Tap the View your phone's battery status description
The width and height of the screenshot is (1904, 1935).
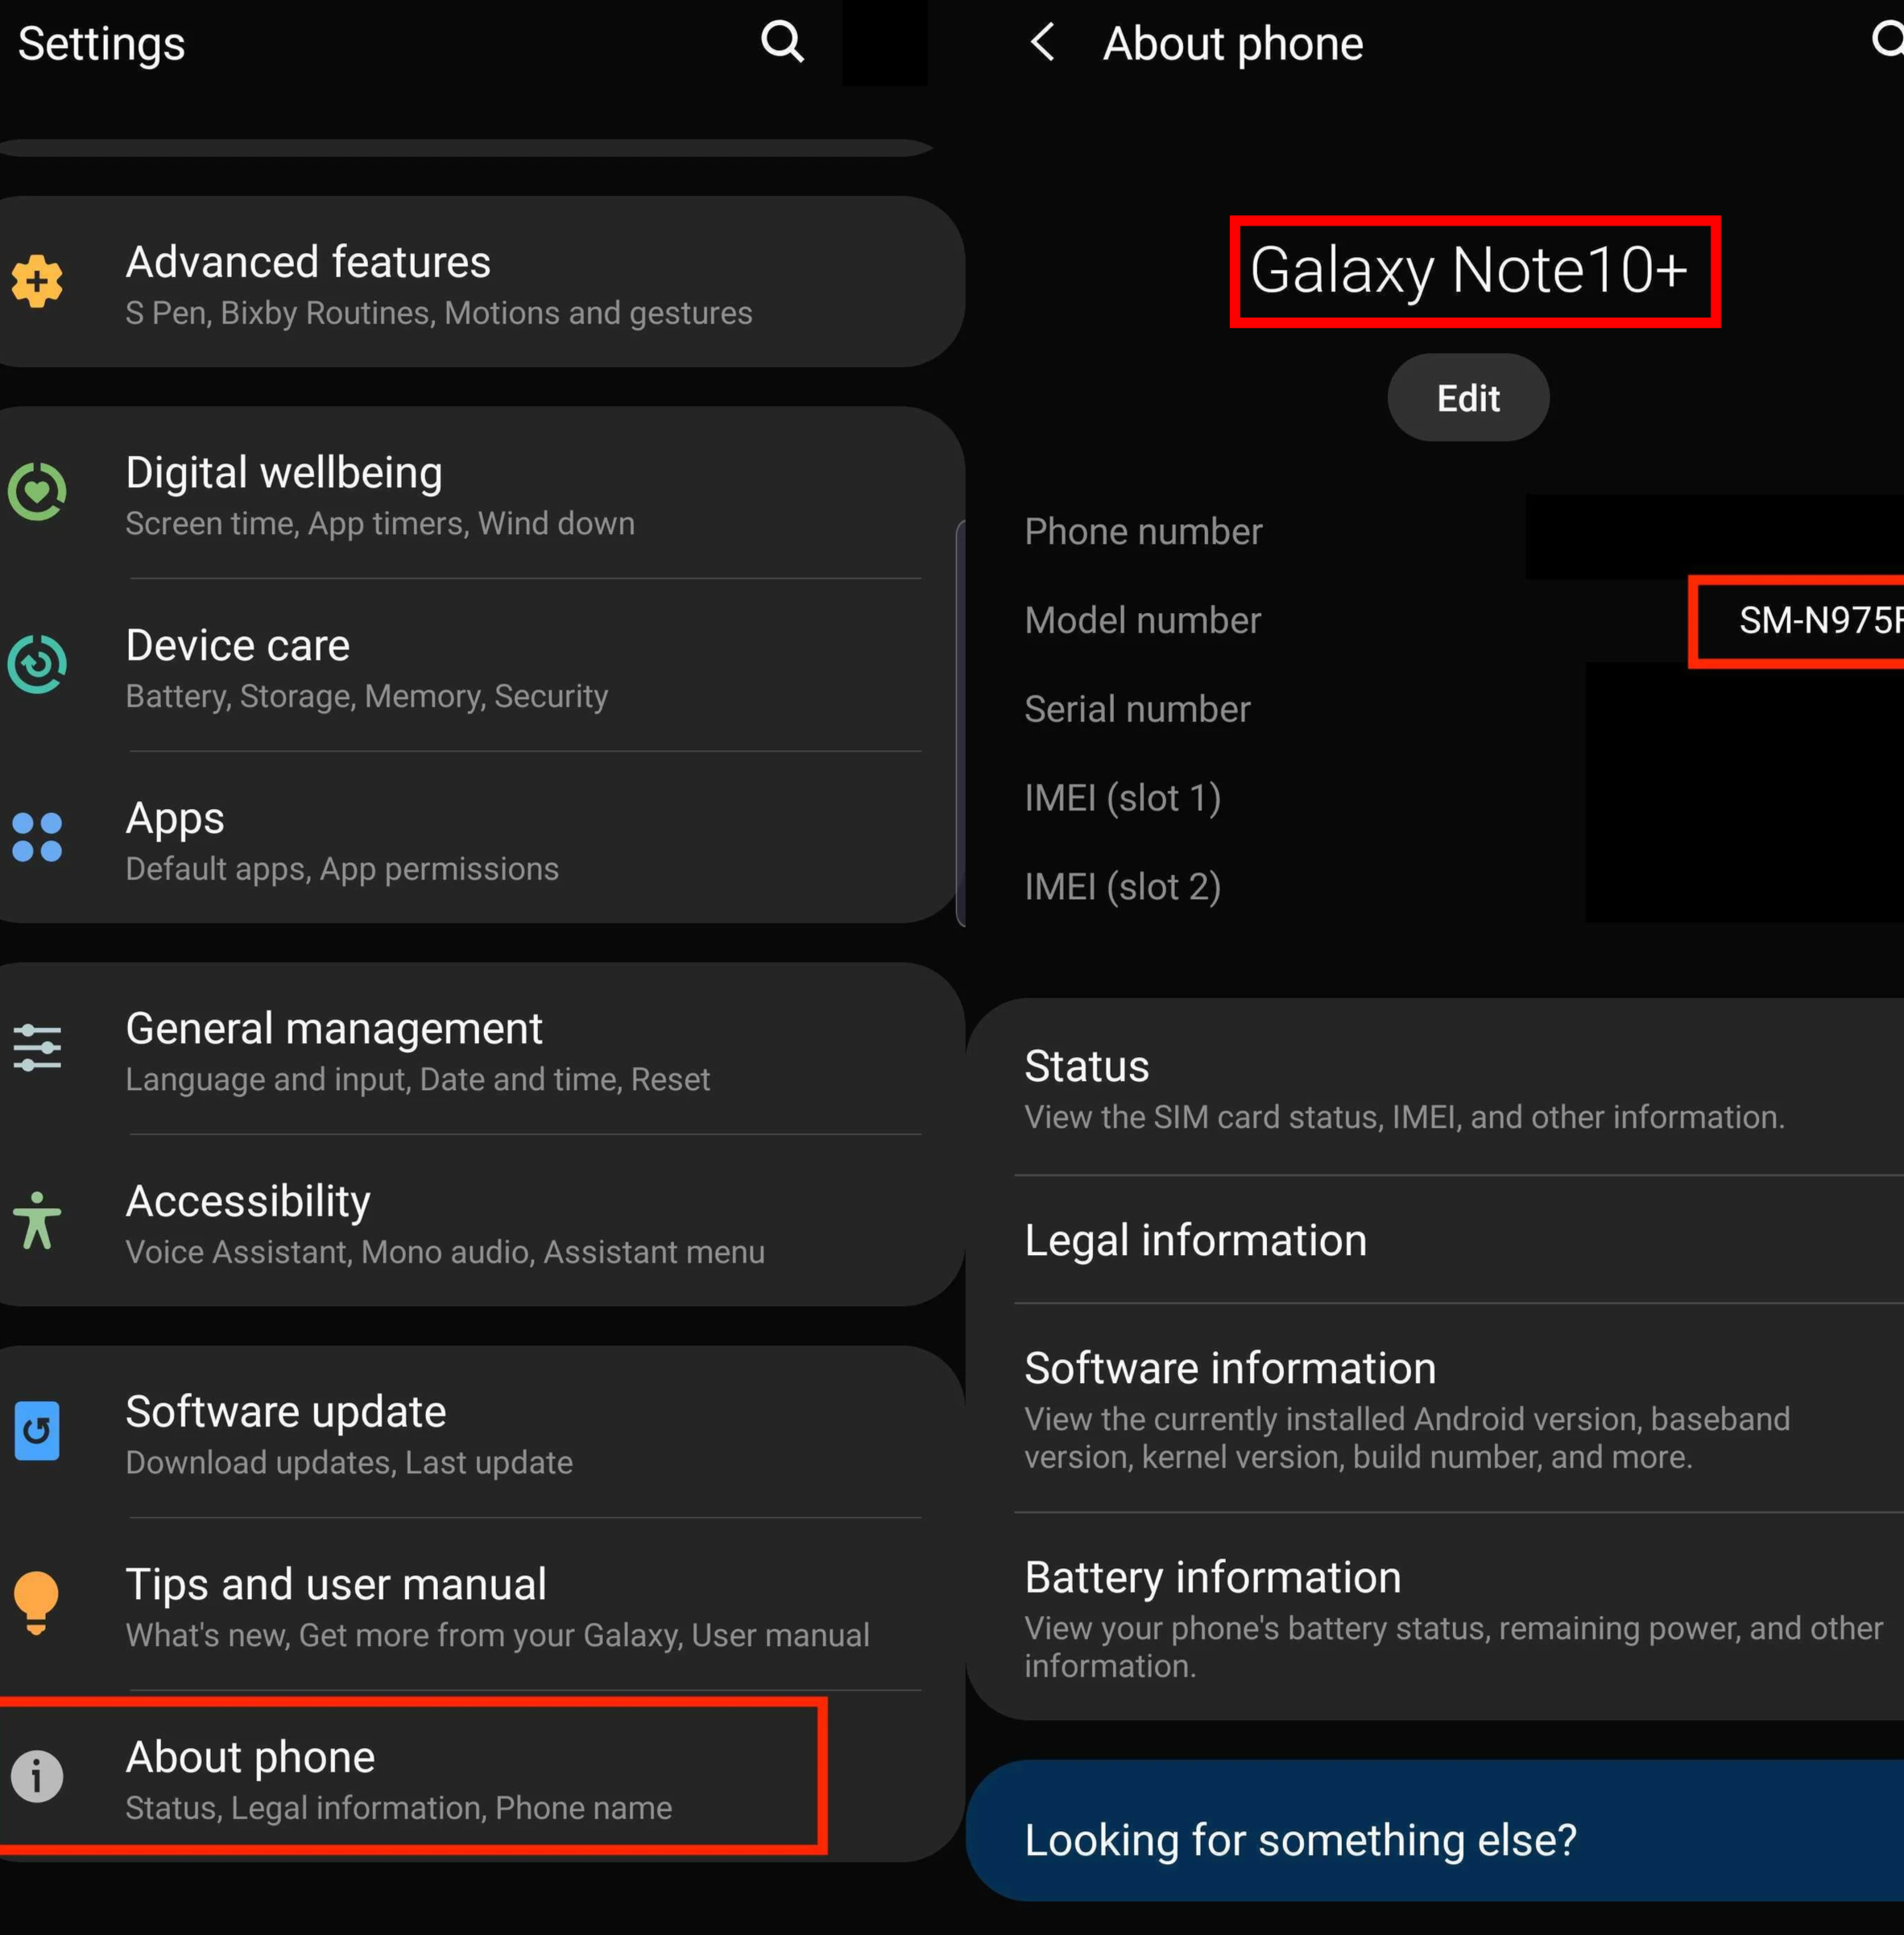pos(1453,1647)
